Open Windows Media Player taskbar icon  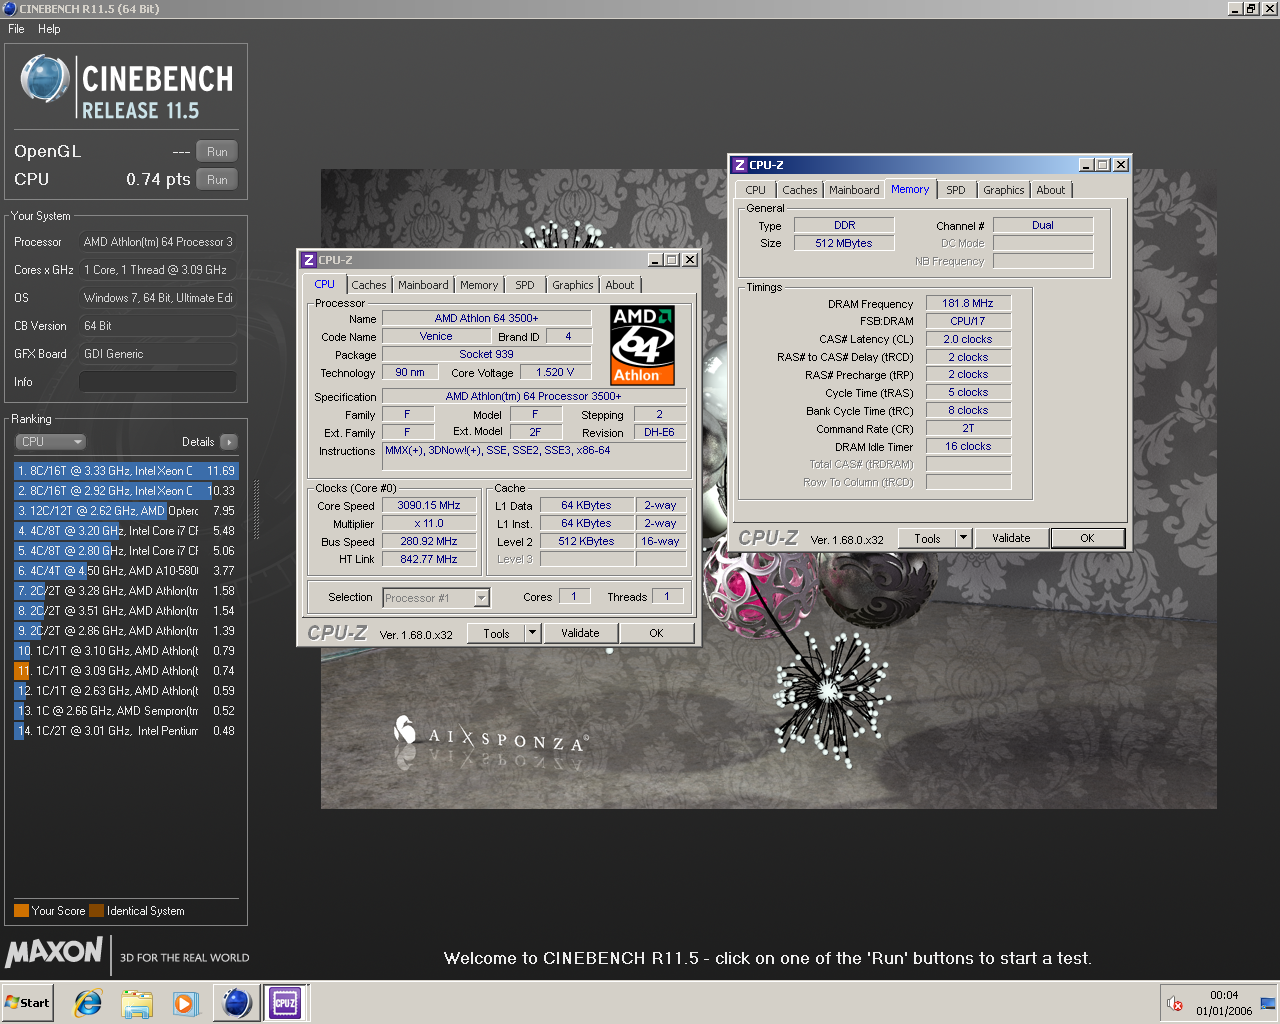[x=185, y=1003]
